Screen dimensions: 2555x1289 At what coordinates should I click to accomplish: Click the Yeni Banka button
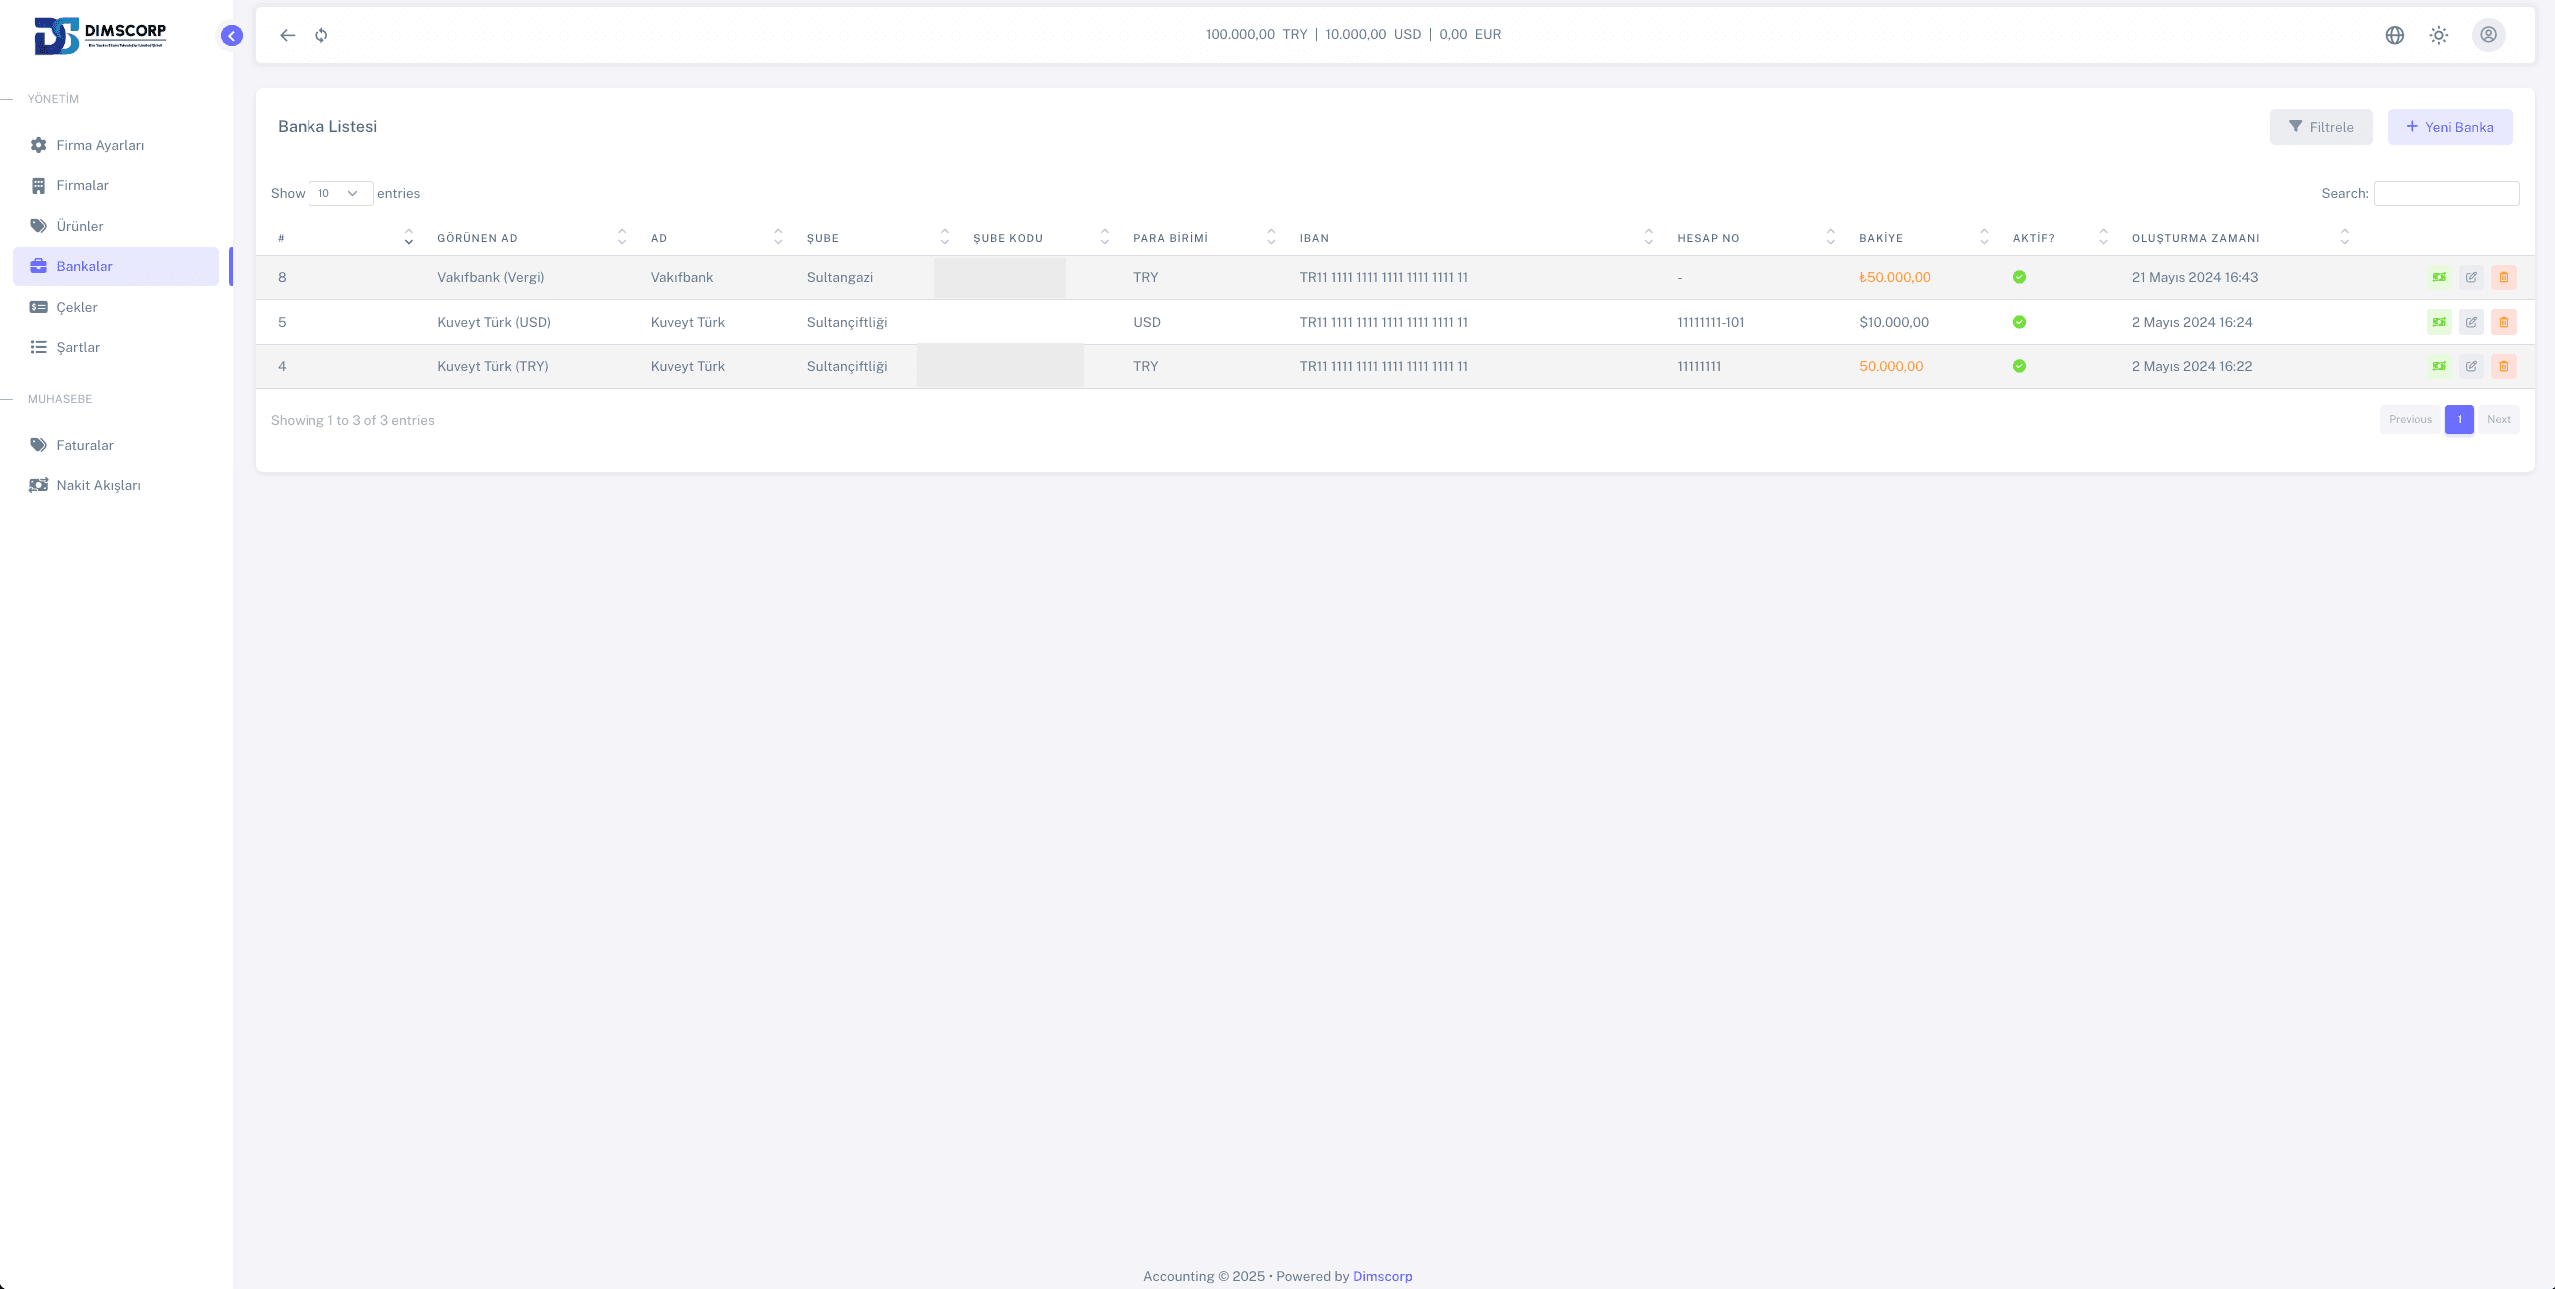(2449, 127)
